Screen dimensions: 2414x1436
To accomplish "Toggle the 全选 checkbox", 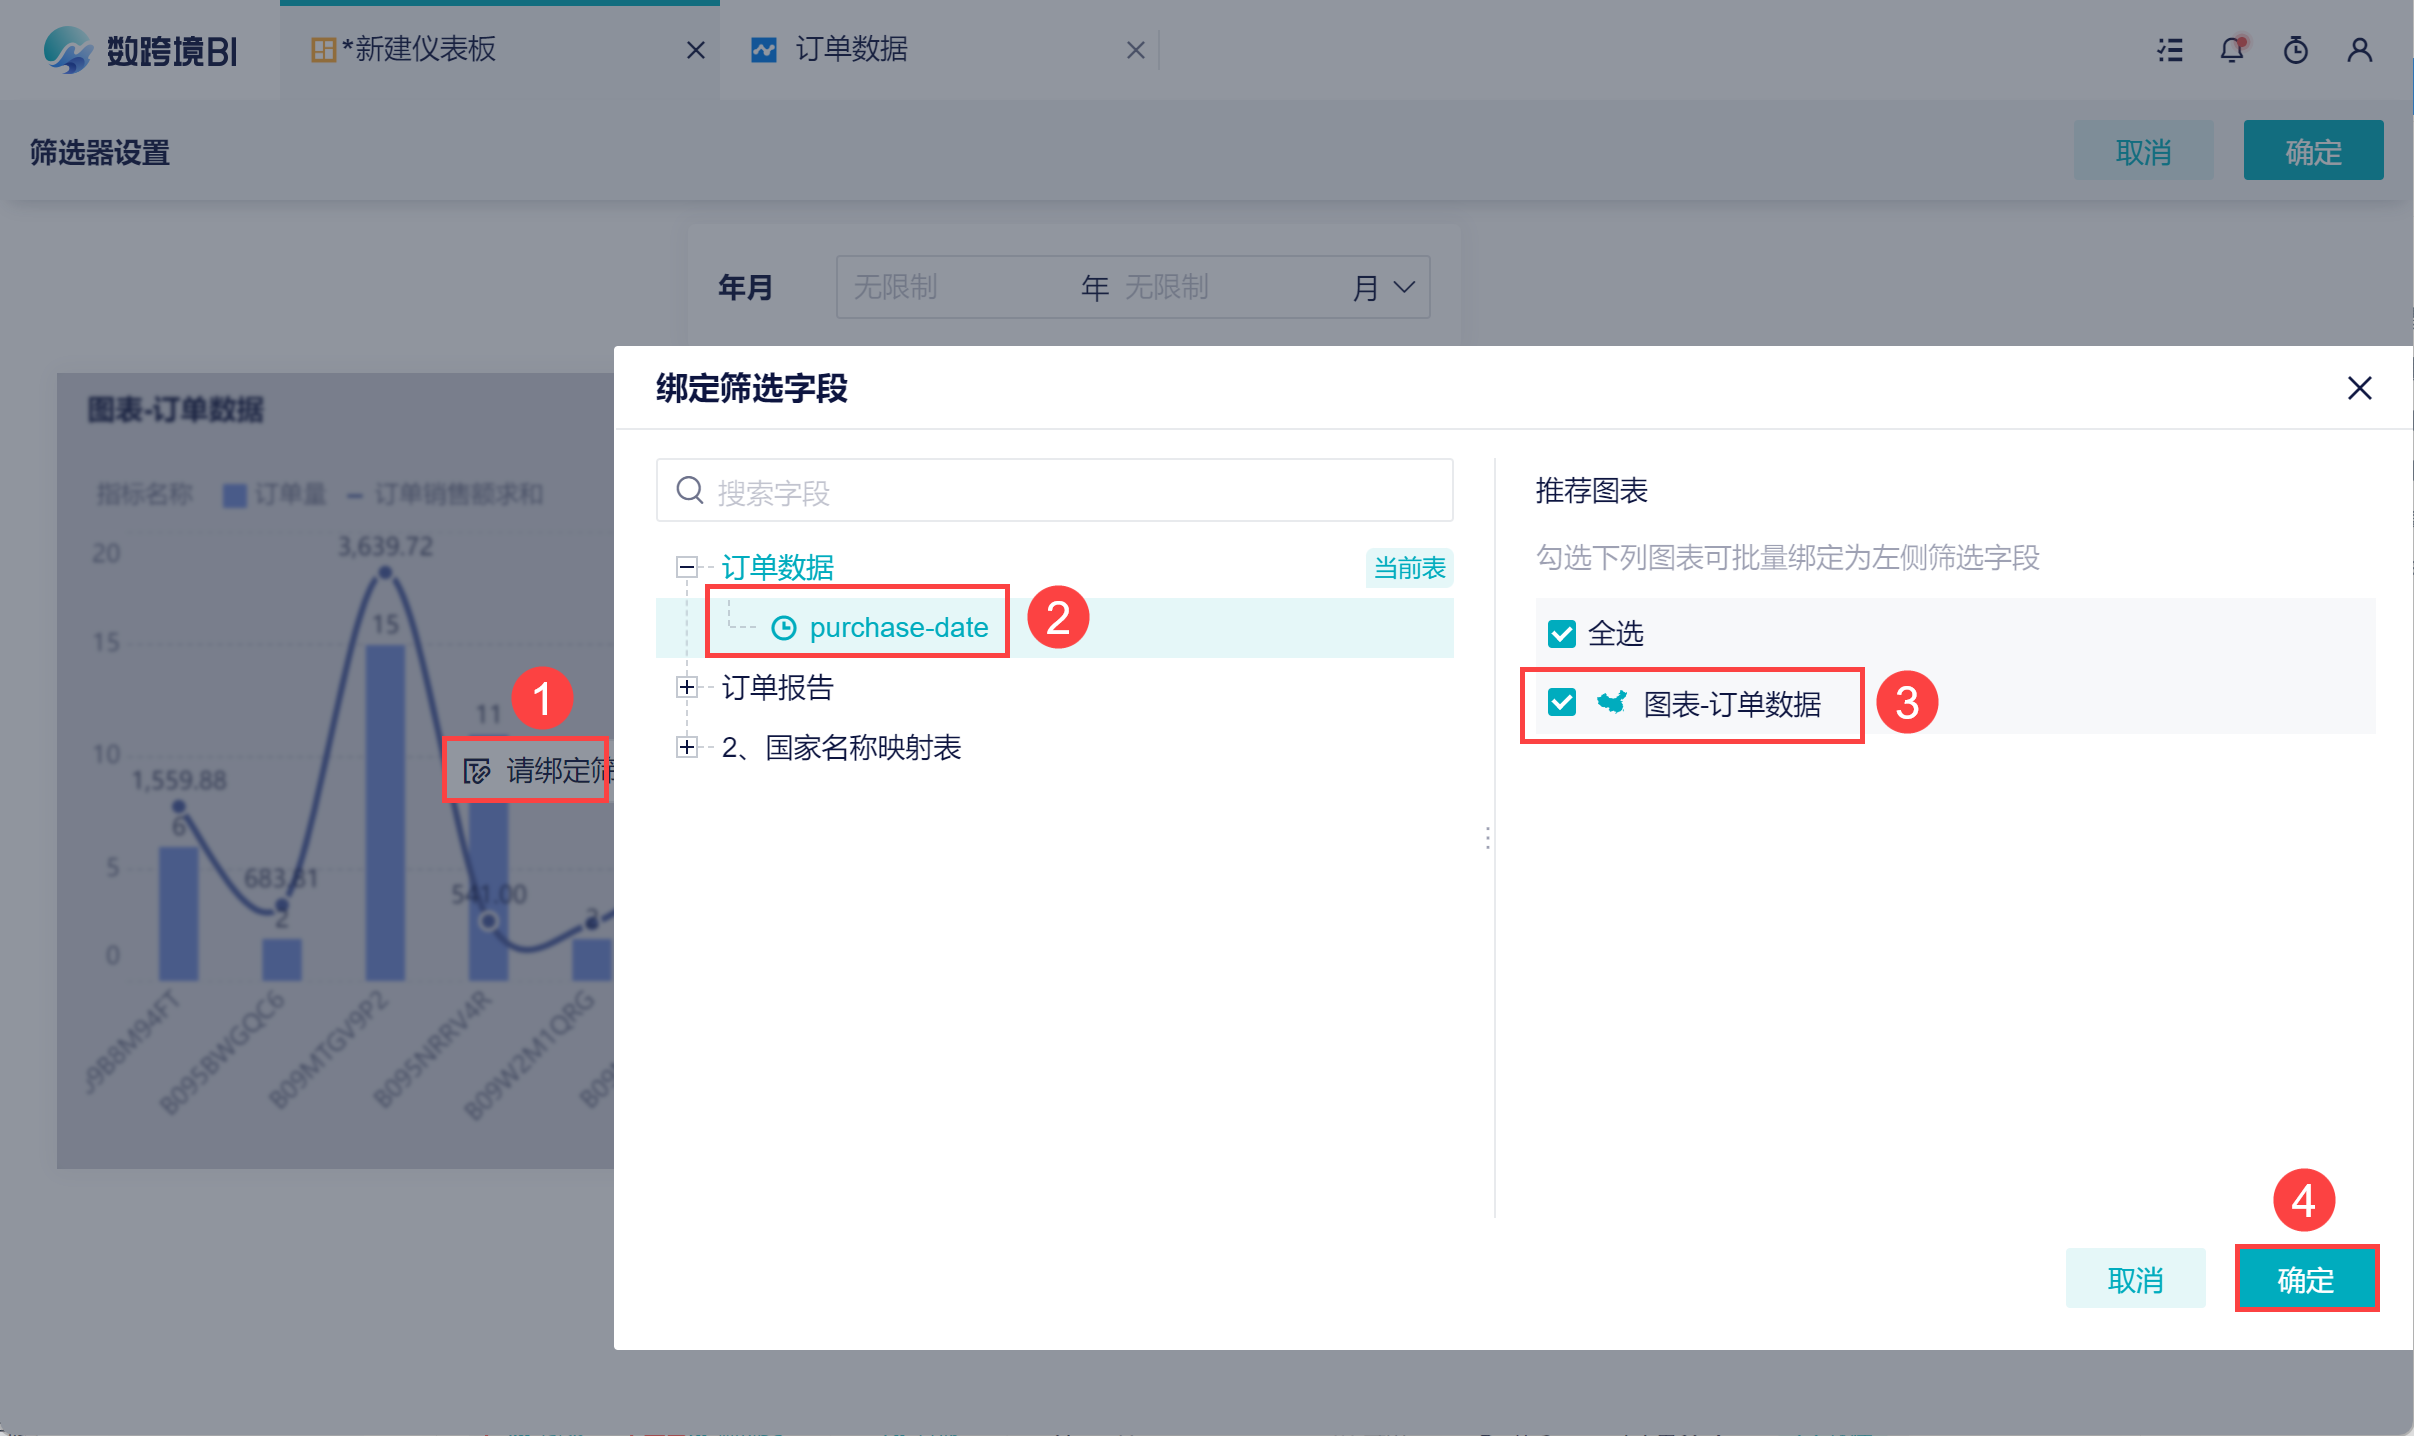I will pyautogui.click(x=1561, y=634).
